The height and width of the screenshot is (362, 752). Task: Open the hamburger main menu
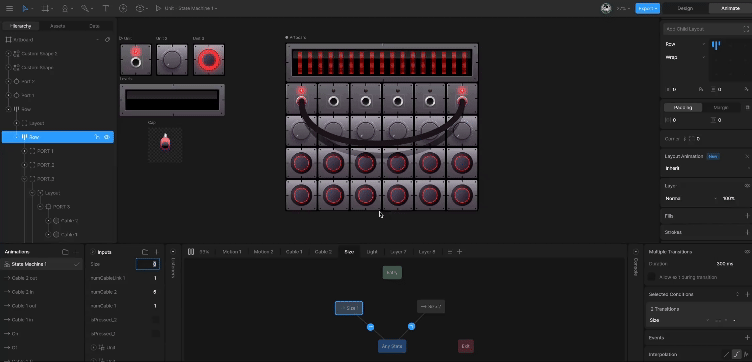coord(9,8)
